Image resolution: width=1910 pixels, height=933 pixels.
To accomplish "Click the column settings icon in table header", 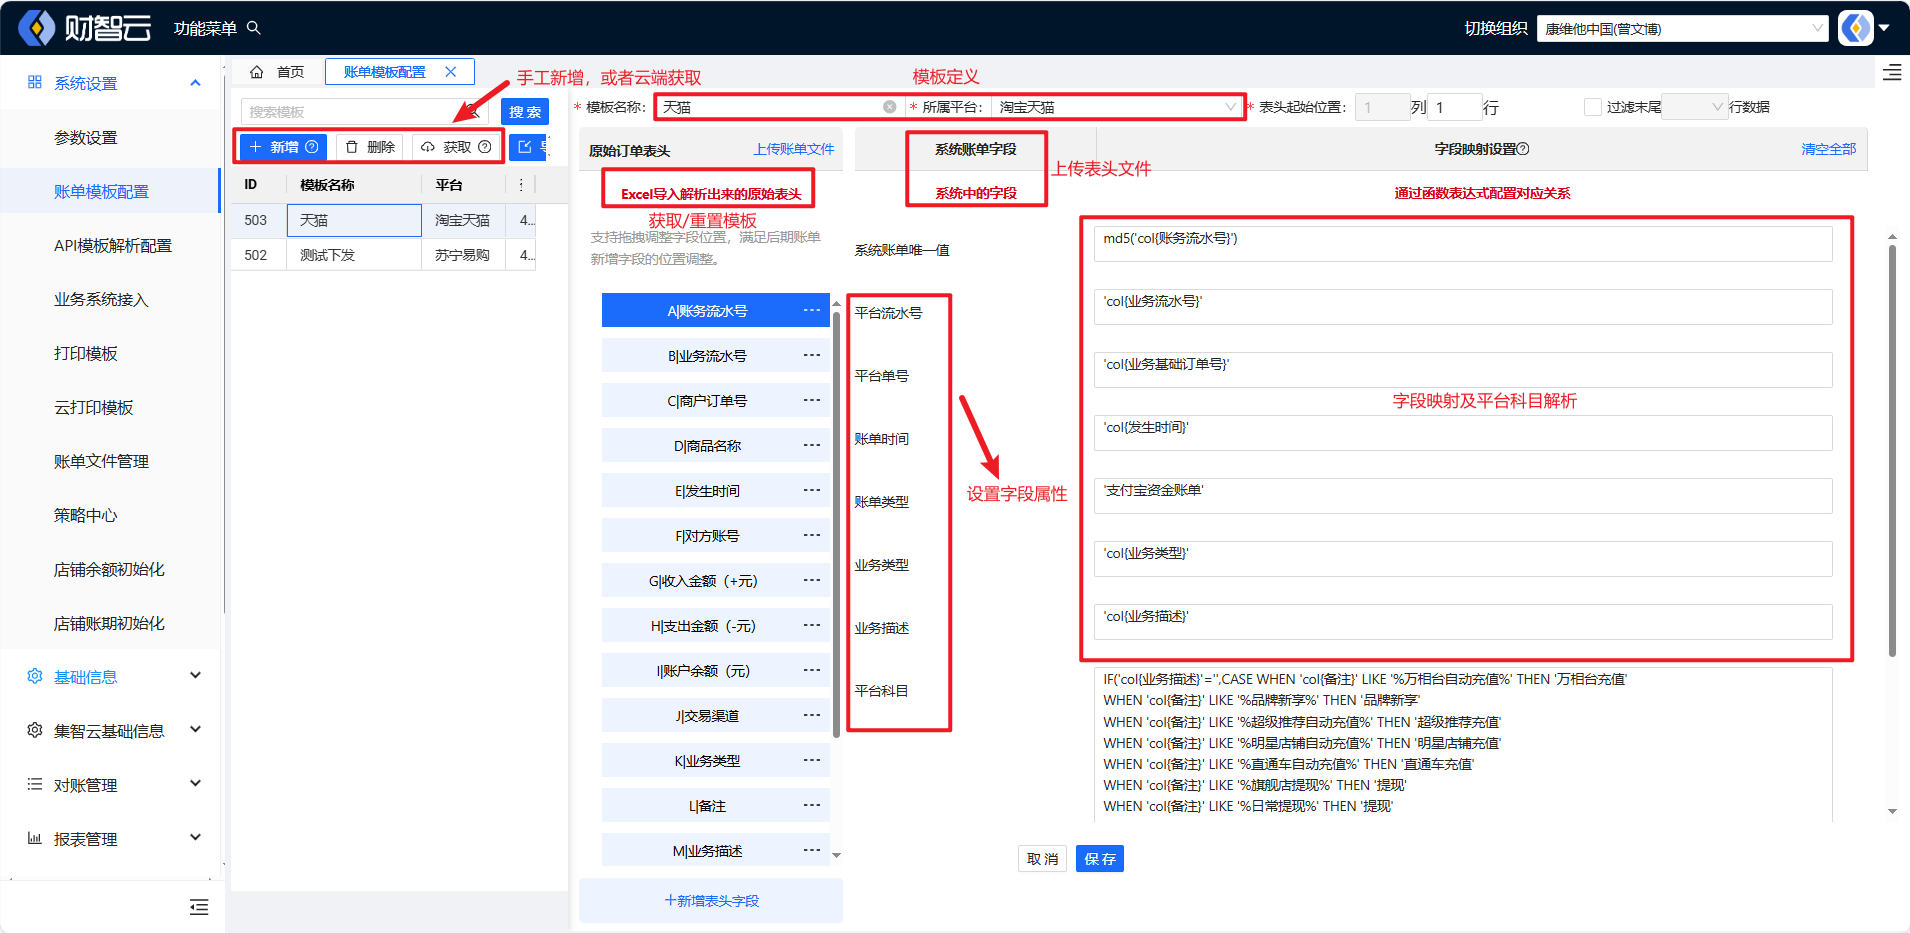I will click(x=520, y=185).
